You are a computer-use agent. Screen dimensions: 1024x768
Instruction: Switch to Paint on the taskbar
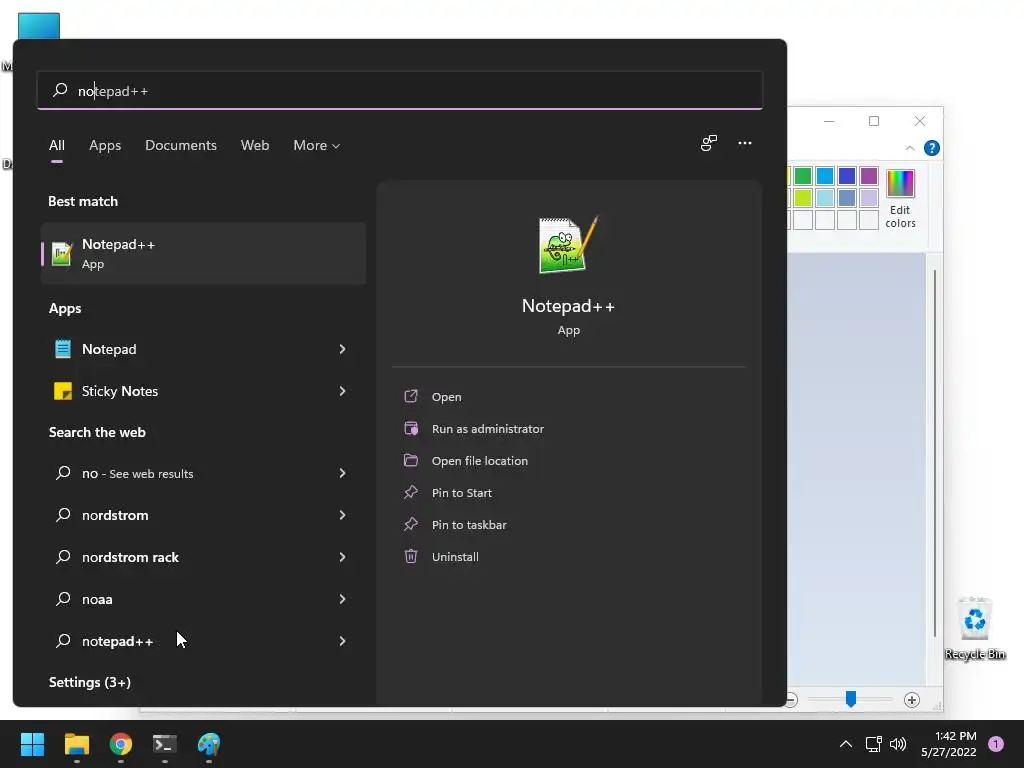click(x=209, y=744)
